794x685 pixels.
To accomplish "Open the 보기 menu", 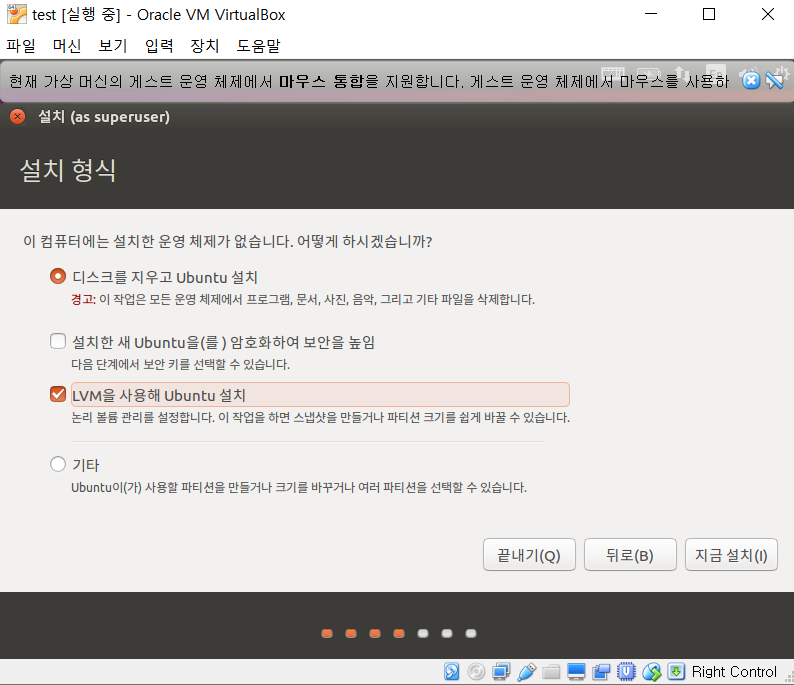I will coord(112,46).
